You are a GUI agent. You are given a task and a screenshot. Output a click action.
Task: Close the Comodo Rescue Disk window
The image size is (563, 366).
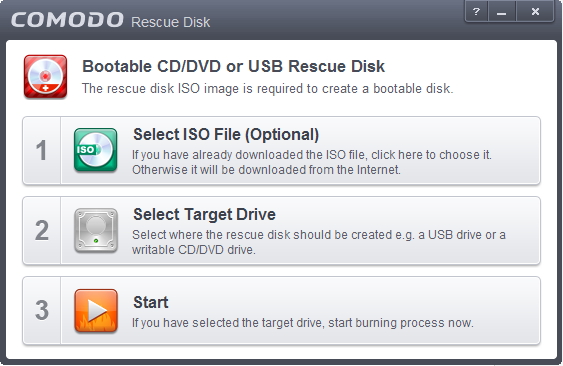[535, 12]
